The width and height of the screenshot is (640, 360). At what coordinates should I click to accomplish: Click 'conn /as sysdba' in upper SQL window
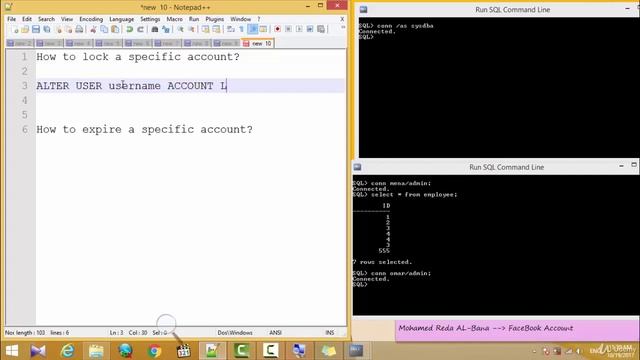point(405,26)
